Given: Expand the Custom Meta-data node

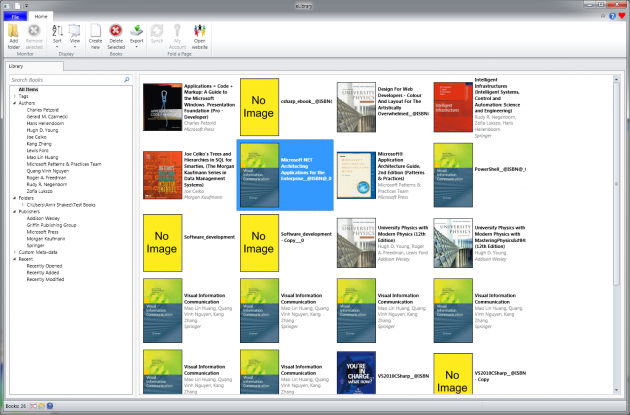Looking at the screenshot, I should coord(14,252).
